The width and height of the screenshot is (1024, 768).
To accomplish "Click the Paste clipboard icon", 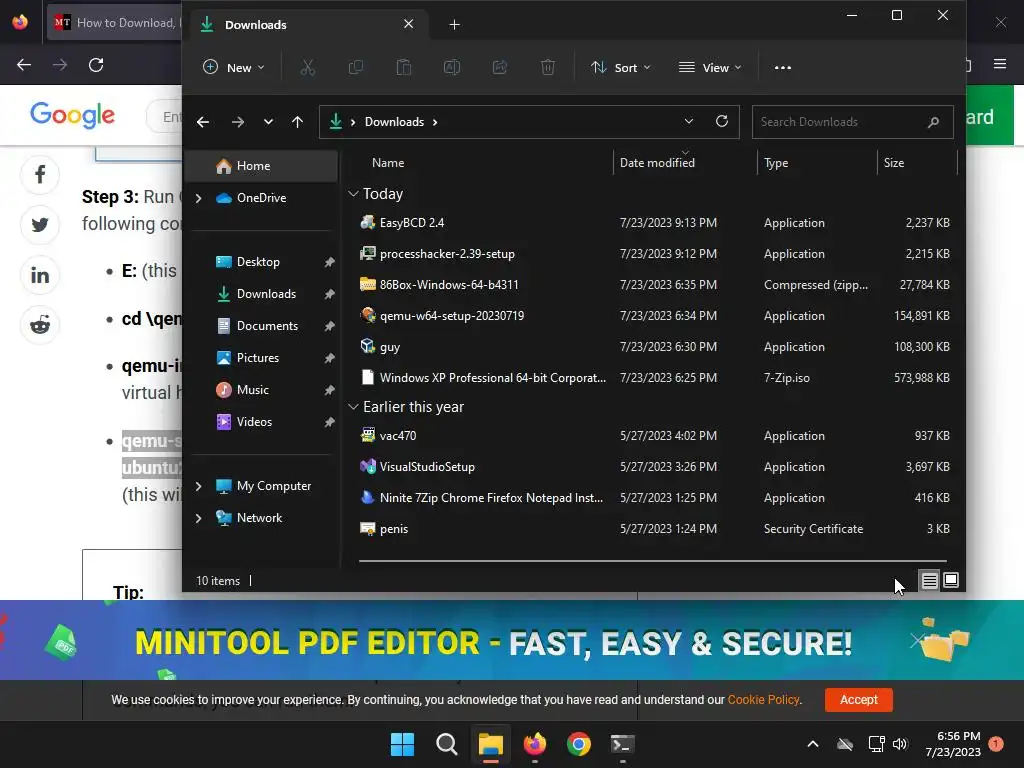I will click(x=404, y=67).
